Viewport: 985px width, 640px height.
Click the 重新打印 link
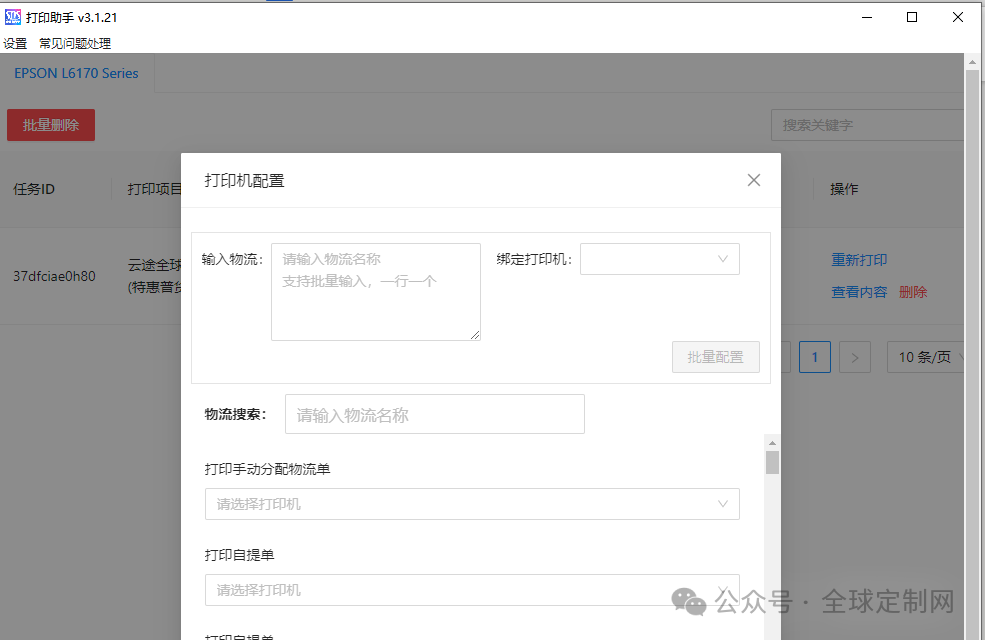858,259
